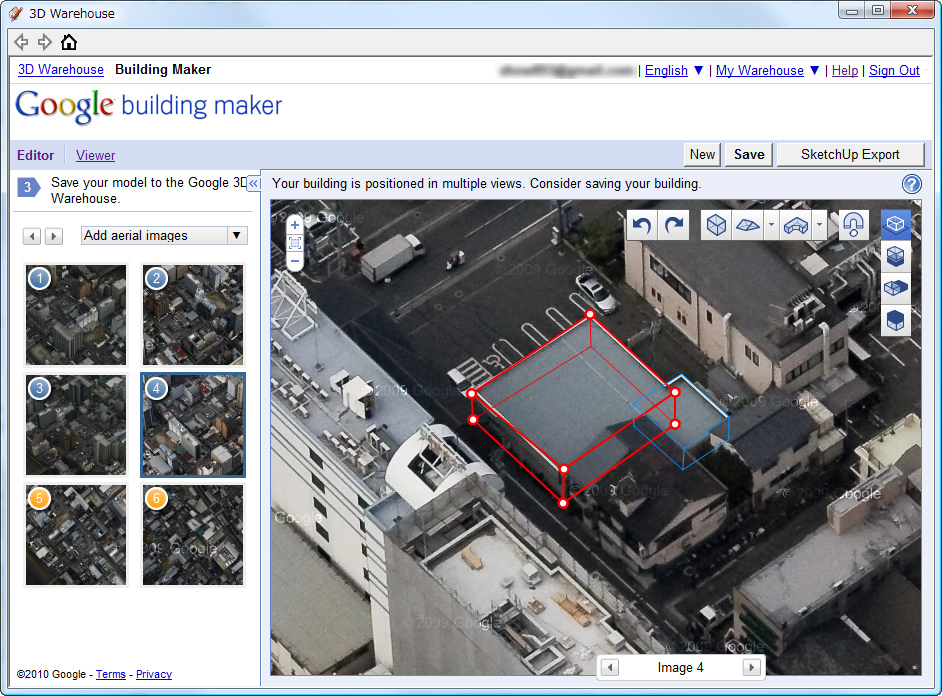Select the second block display mode
Image resolution: width=942 pixels, height=696 pixels.
(895, 256)
